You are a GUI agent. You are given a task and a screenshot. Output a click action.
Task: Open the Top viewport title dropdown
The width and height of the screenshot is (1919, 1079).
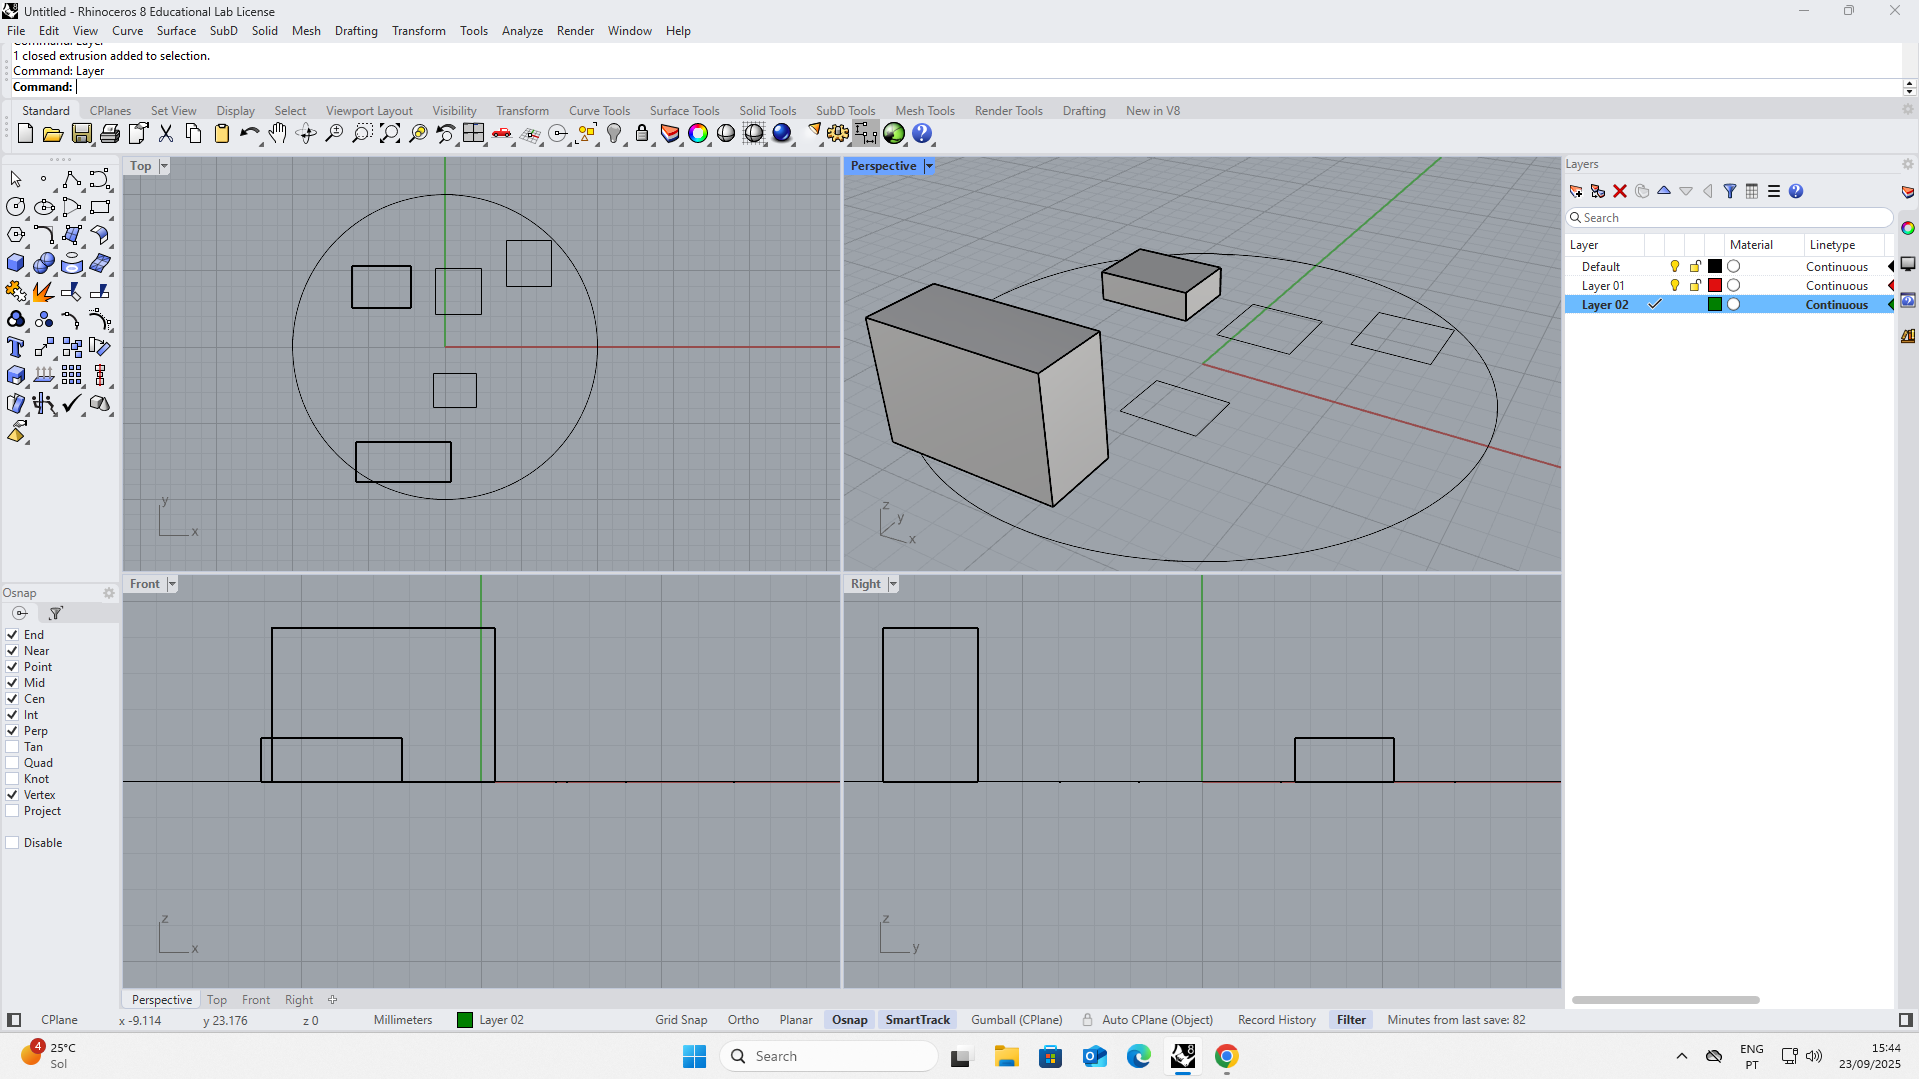point(164,166)
